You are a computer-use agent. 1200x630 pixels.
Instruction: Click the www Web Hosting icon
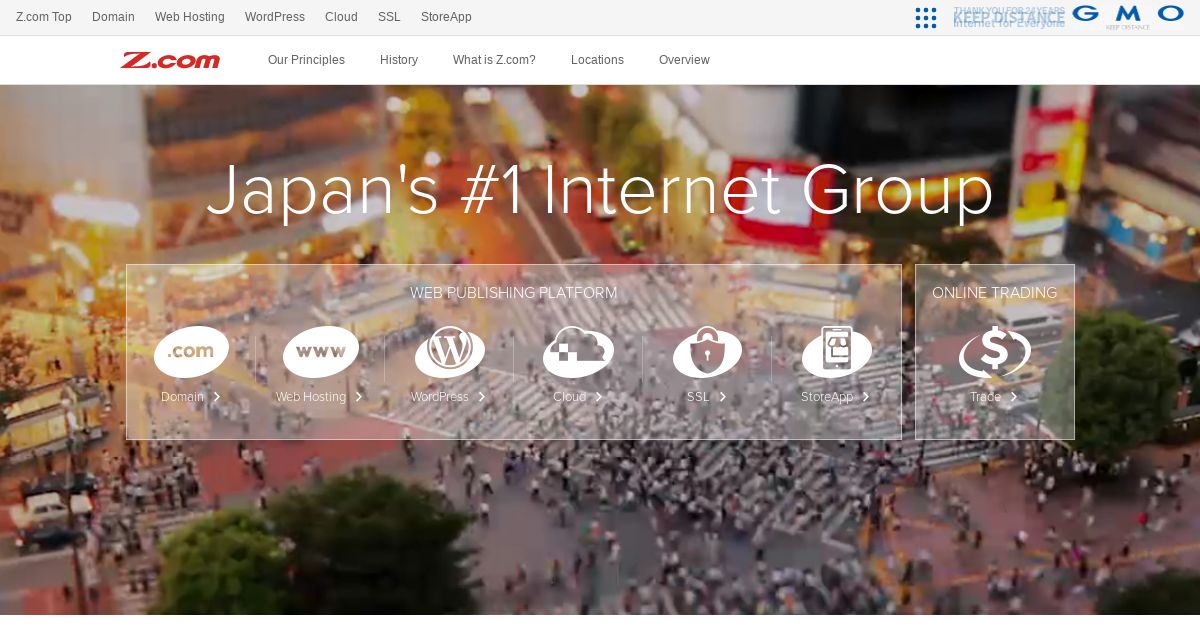(321, 352)
